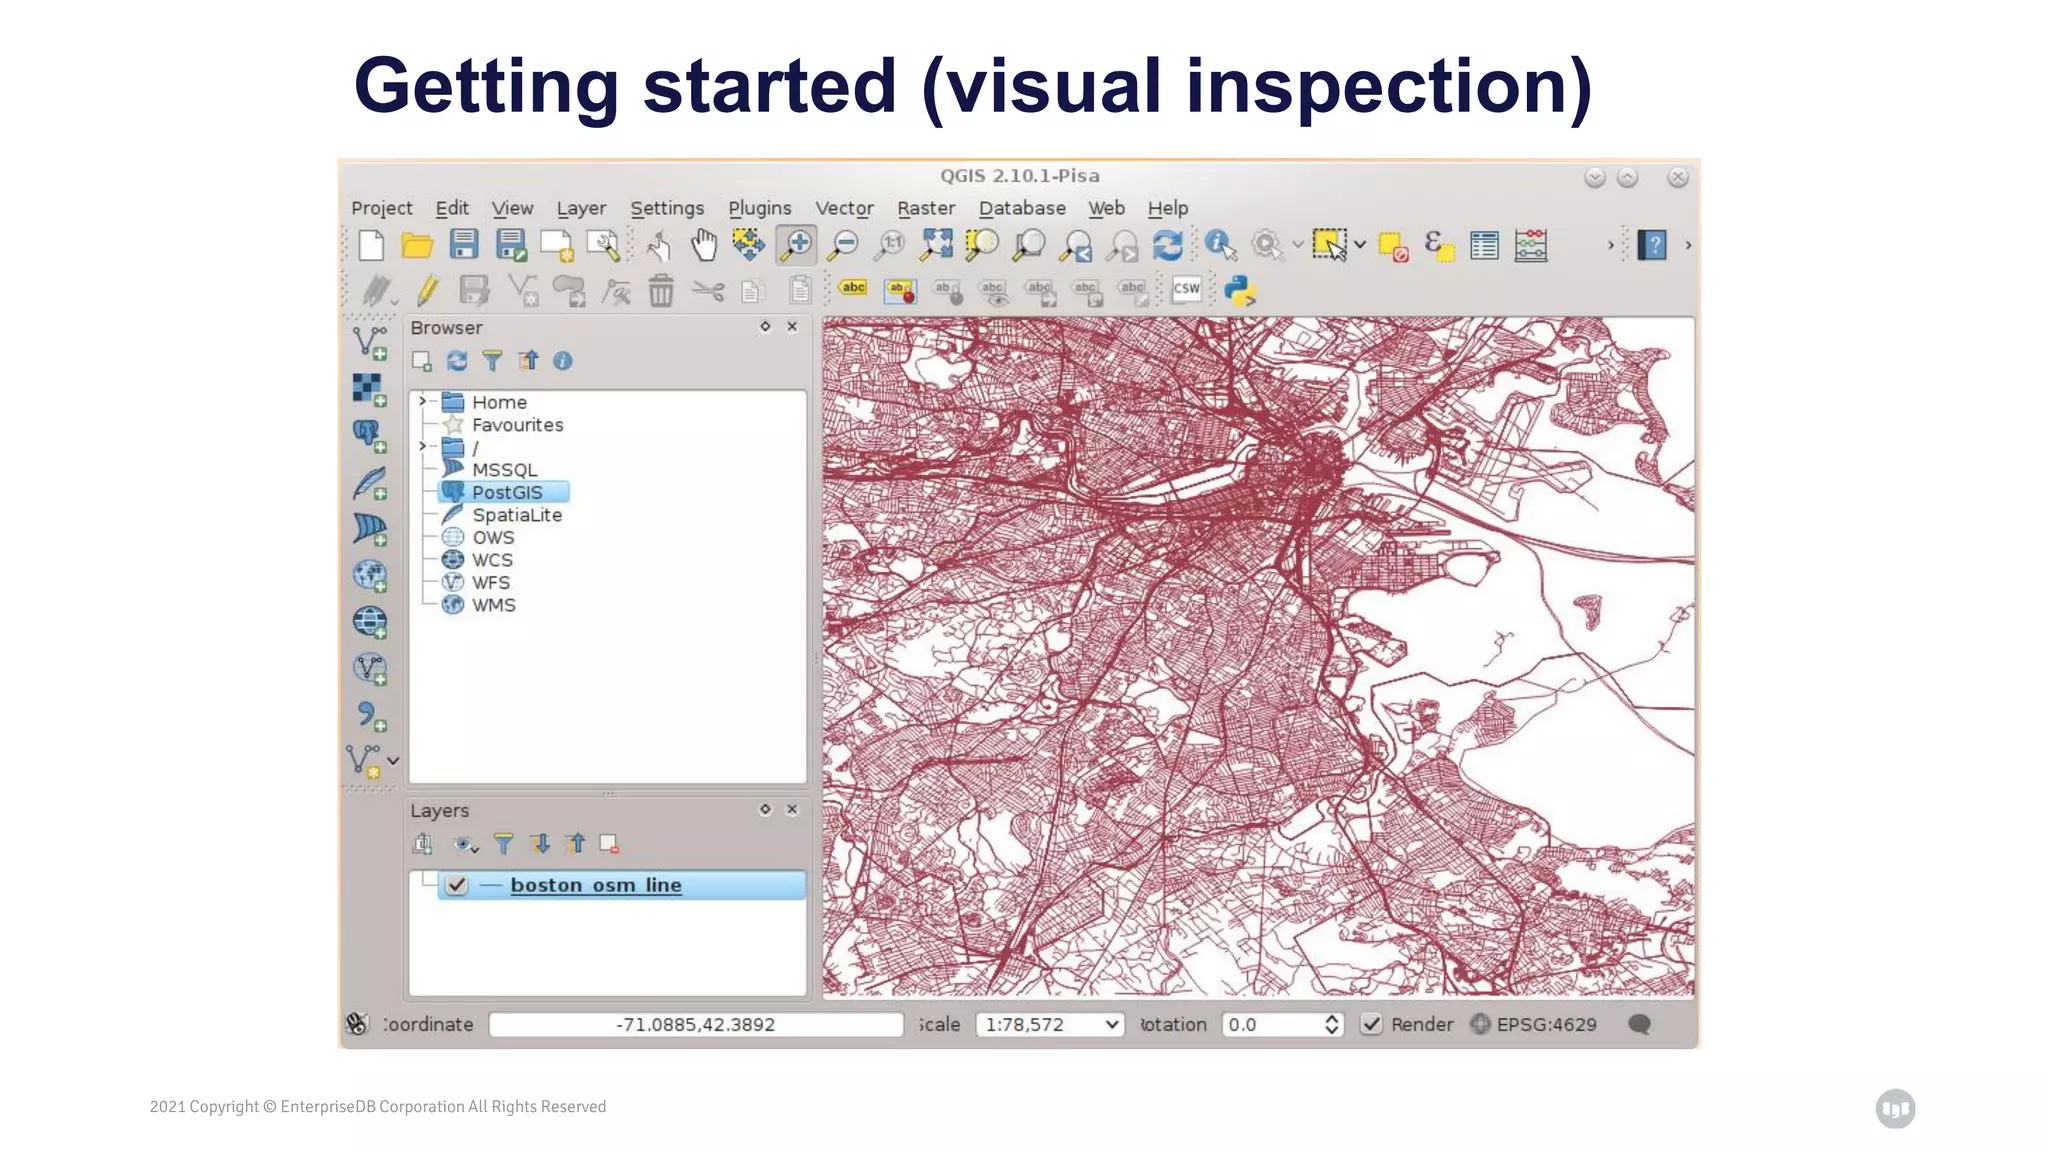Open the Settings menu
The width and height of the screenshot is (2048, 1152).
coord(667,208)
